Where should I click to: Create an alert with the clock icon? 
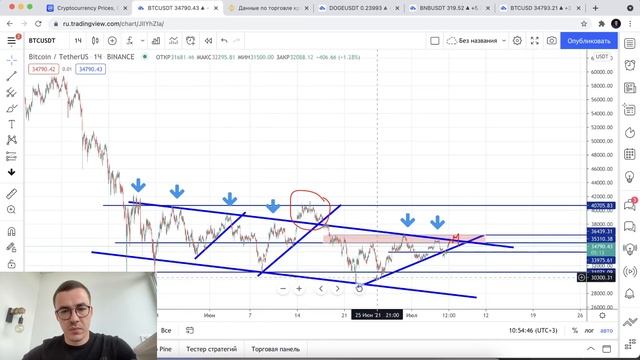191,40
